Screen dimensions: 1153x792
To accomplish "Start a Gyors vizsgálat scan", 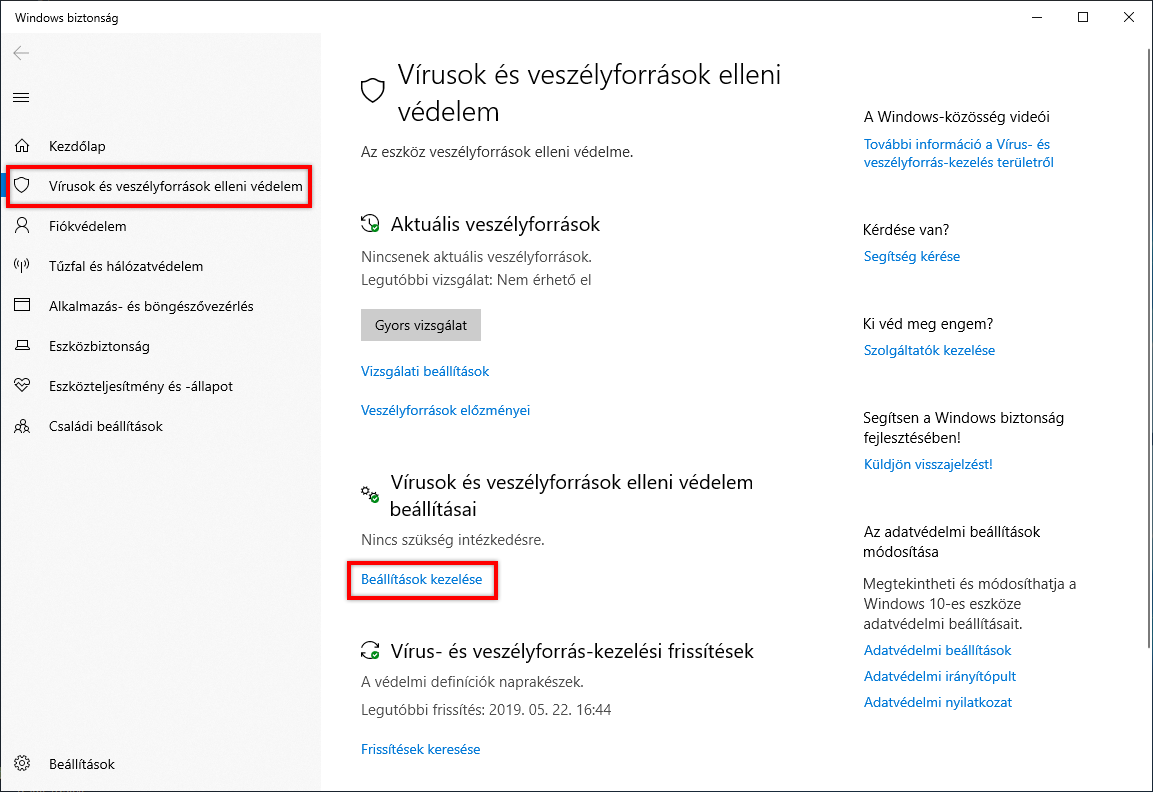I will [420, 324].
